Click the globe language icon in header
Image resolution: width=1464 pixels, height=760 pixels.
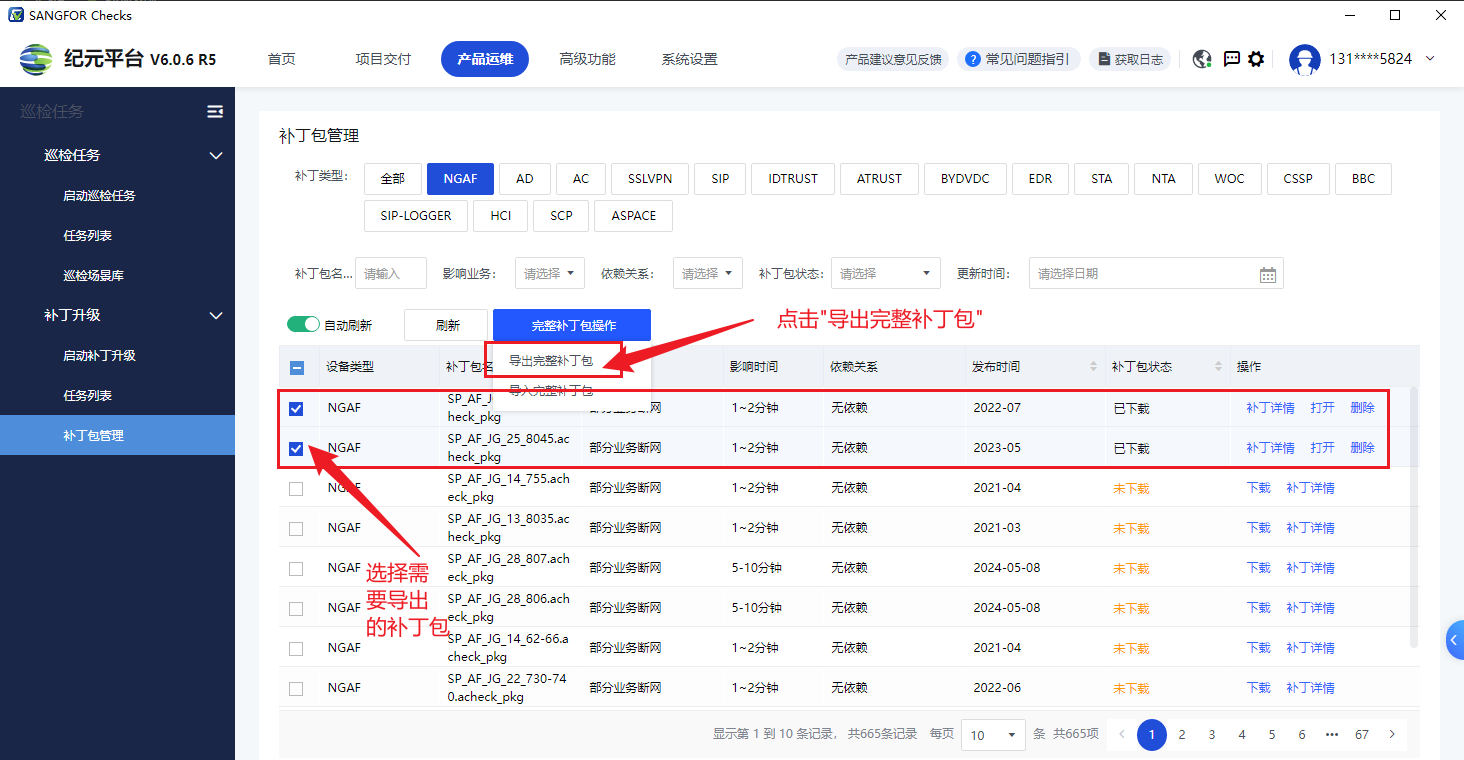tap(1202, 59)
